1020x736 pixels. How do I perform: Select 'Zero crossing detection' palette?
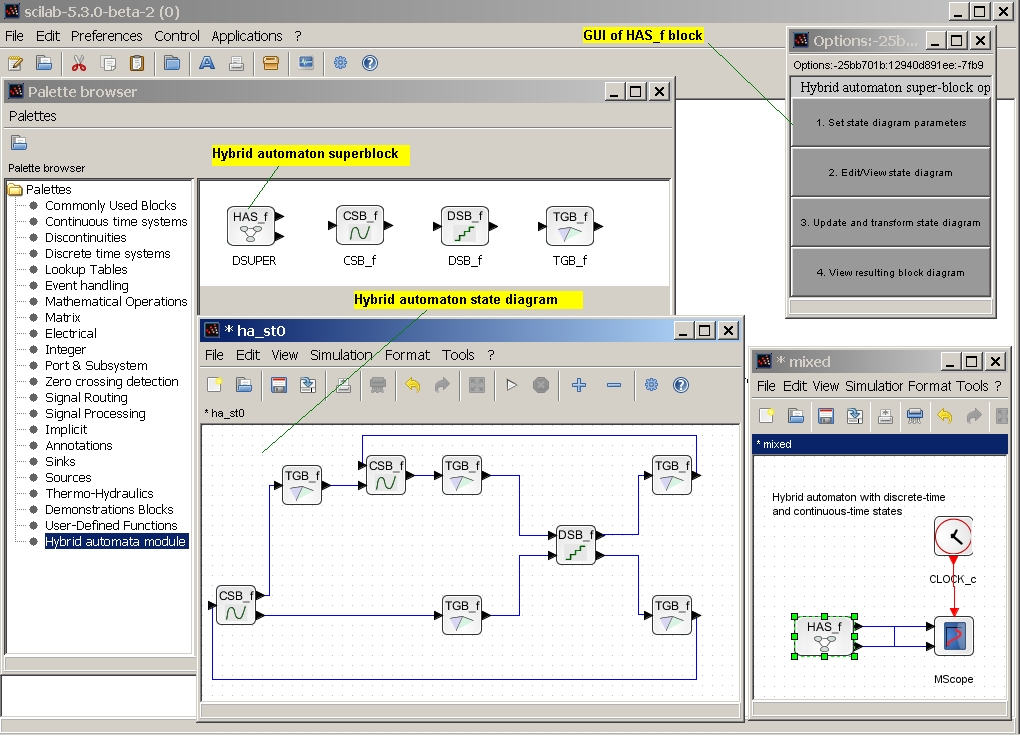(111, 381)
